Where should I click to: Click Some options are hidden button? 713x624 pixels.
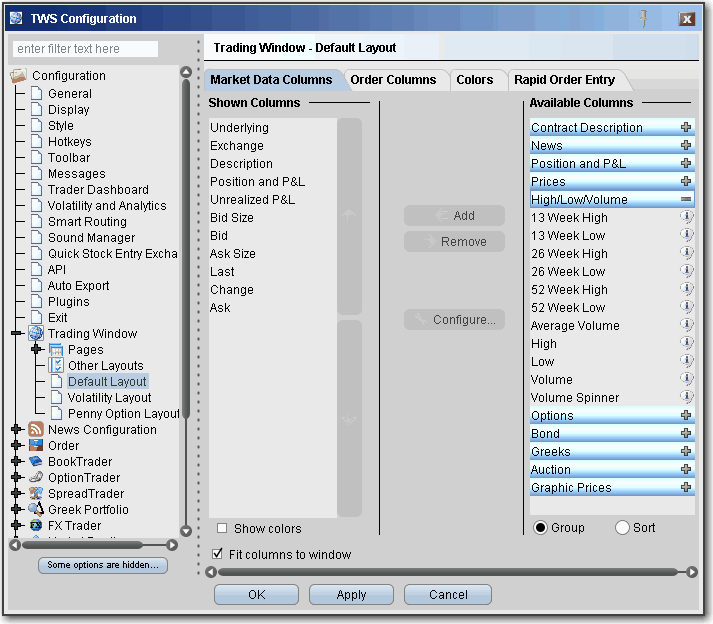(x=103, y=565)
